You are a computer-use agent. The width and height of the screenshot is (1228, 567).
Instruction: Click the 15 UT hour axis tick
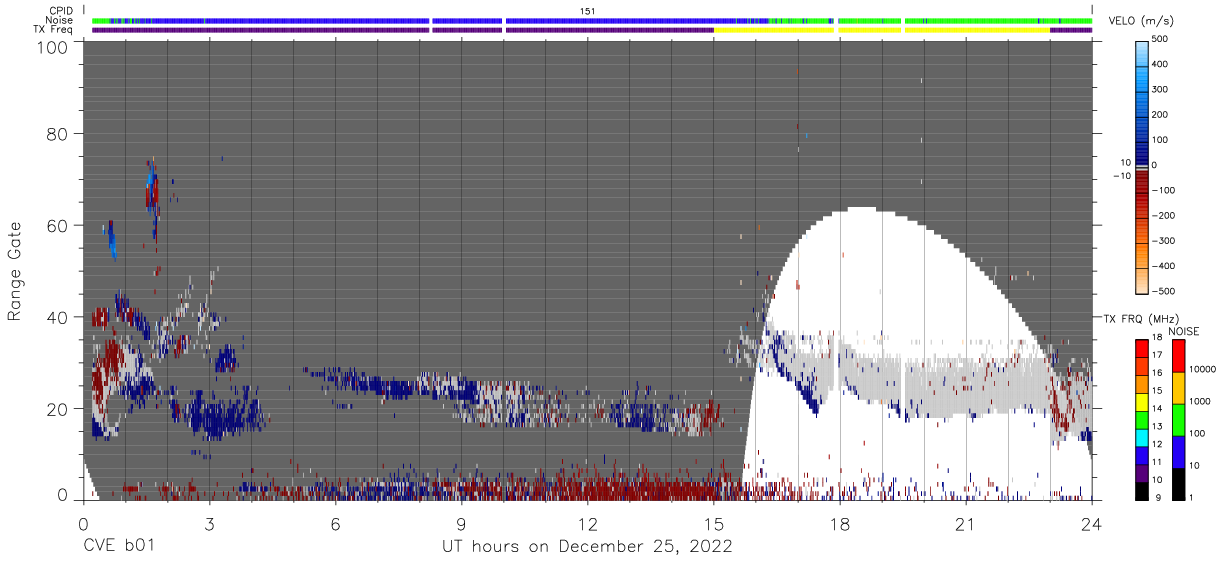(x=714, y=523)
